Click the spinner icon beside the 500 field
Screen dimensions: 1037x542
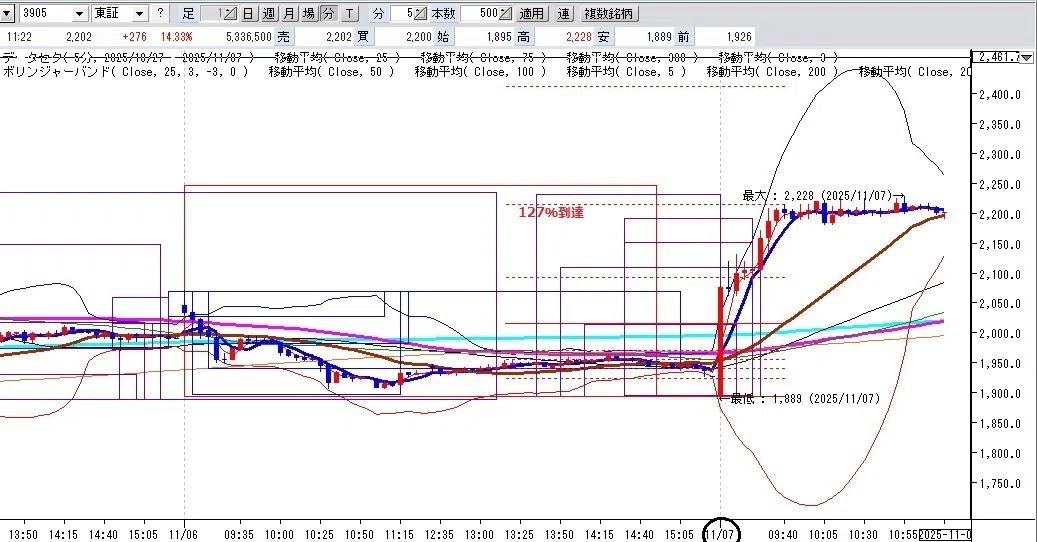pyautogui.click(x=505, y=13)
